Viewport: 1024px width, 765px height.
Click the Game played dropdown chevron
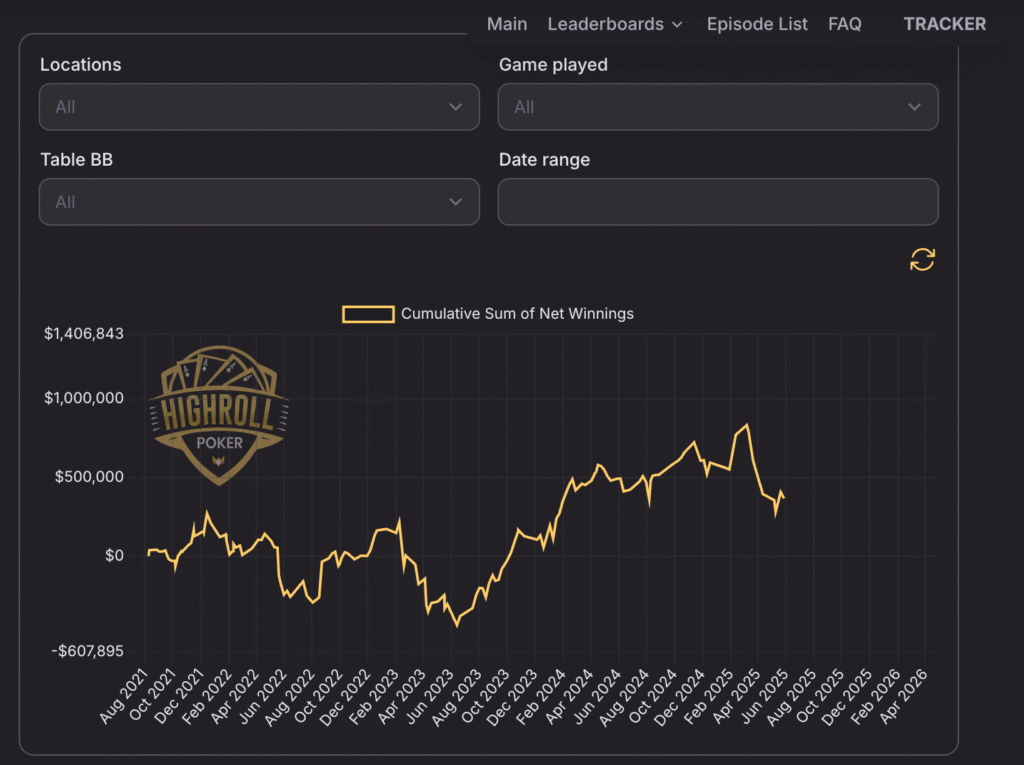[914, 107]
